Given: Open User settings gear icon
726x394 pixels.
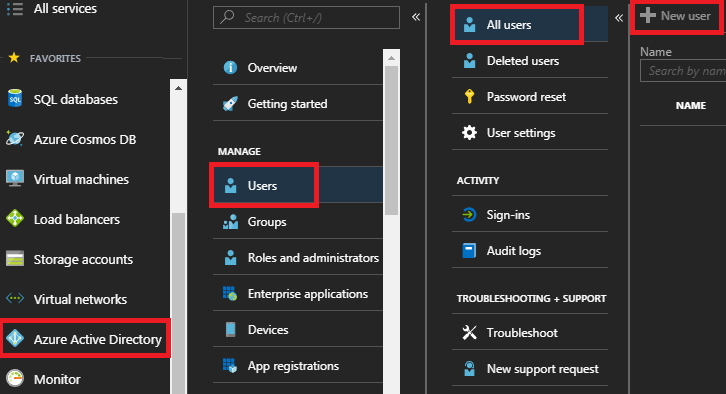Looking at the screenshot, I should 469,132.
